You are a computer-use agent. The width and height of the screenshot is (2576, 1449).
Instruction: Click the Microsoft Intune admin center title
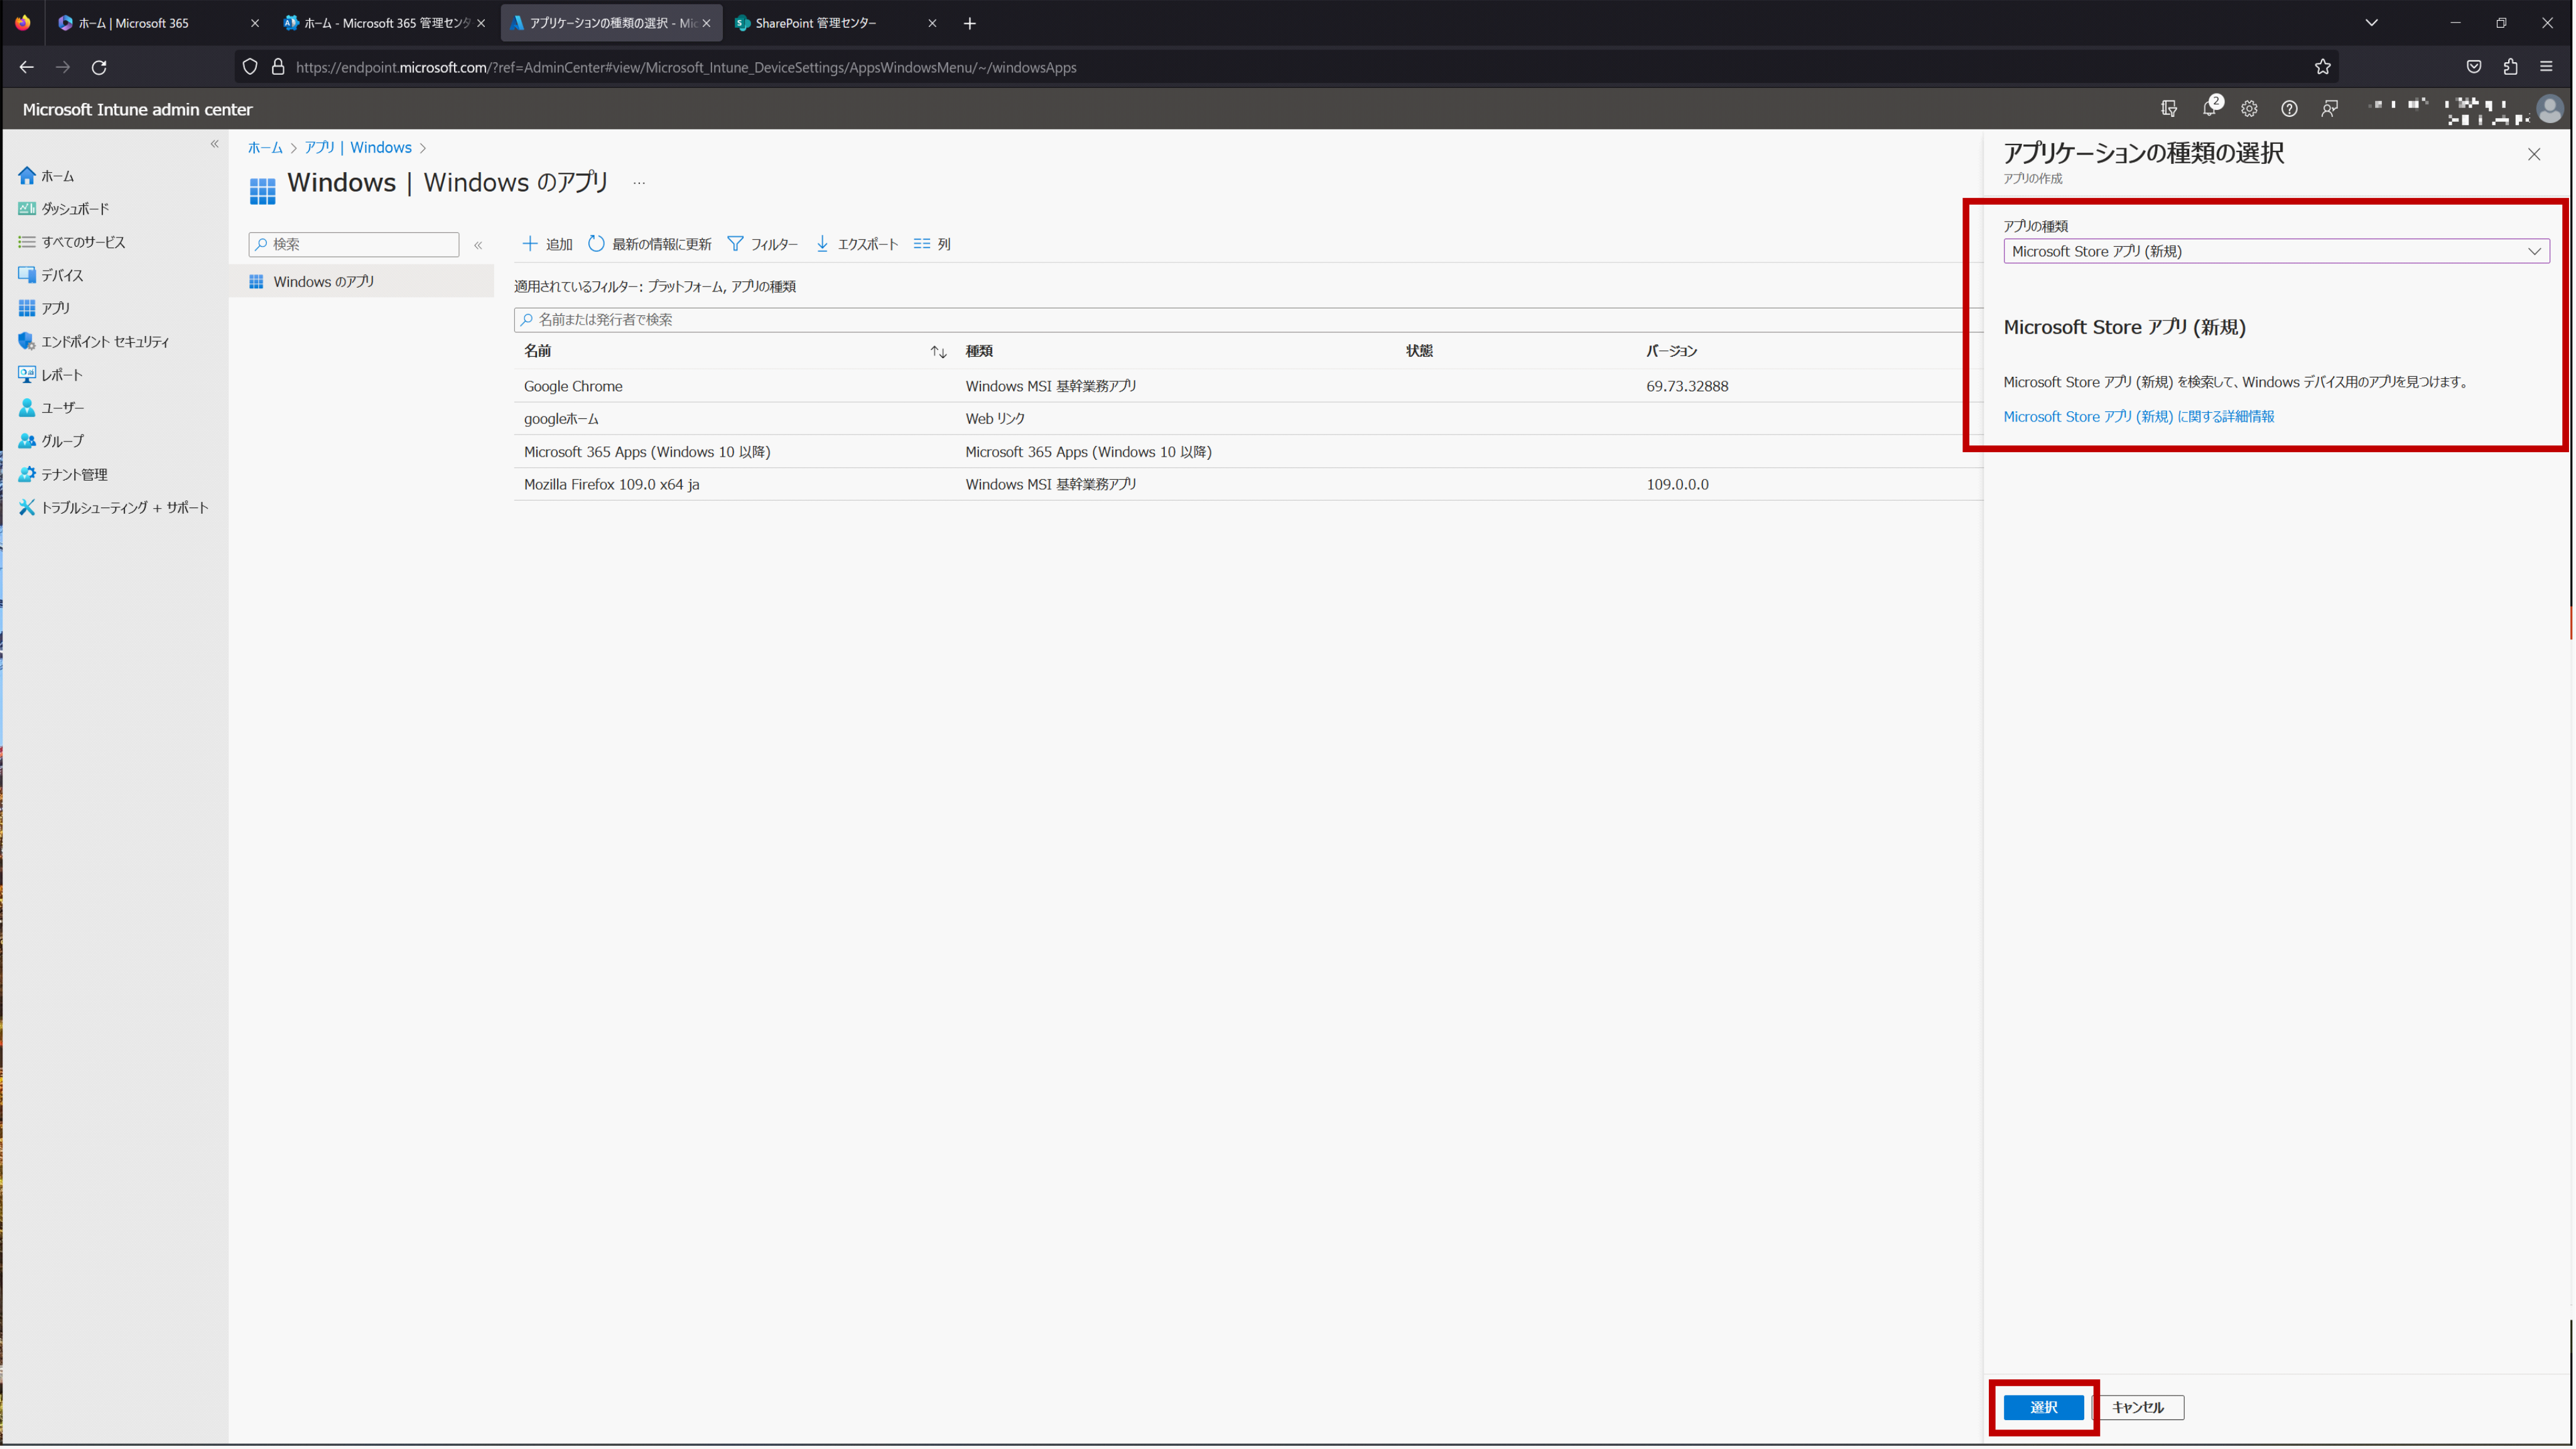coord(137,109)
